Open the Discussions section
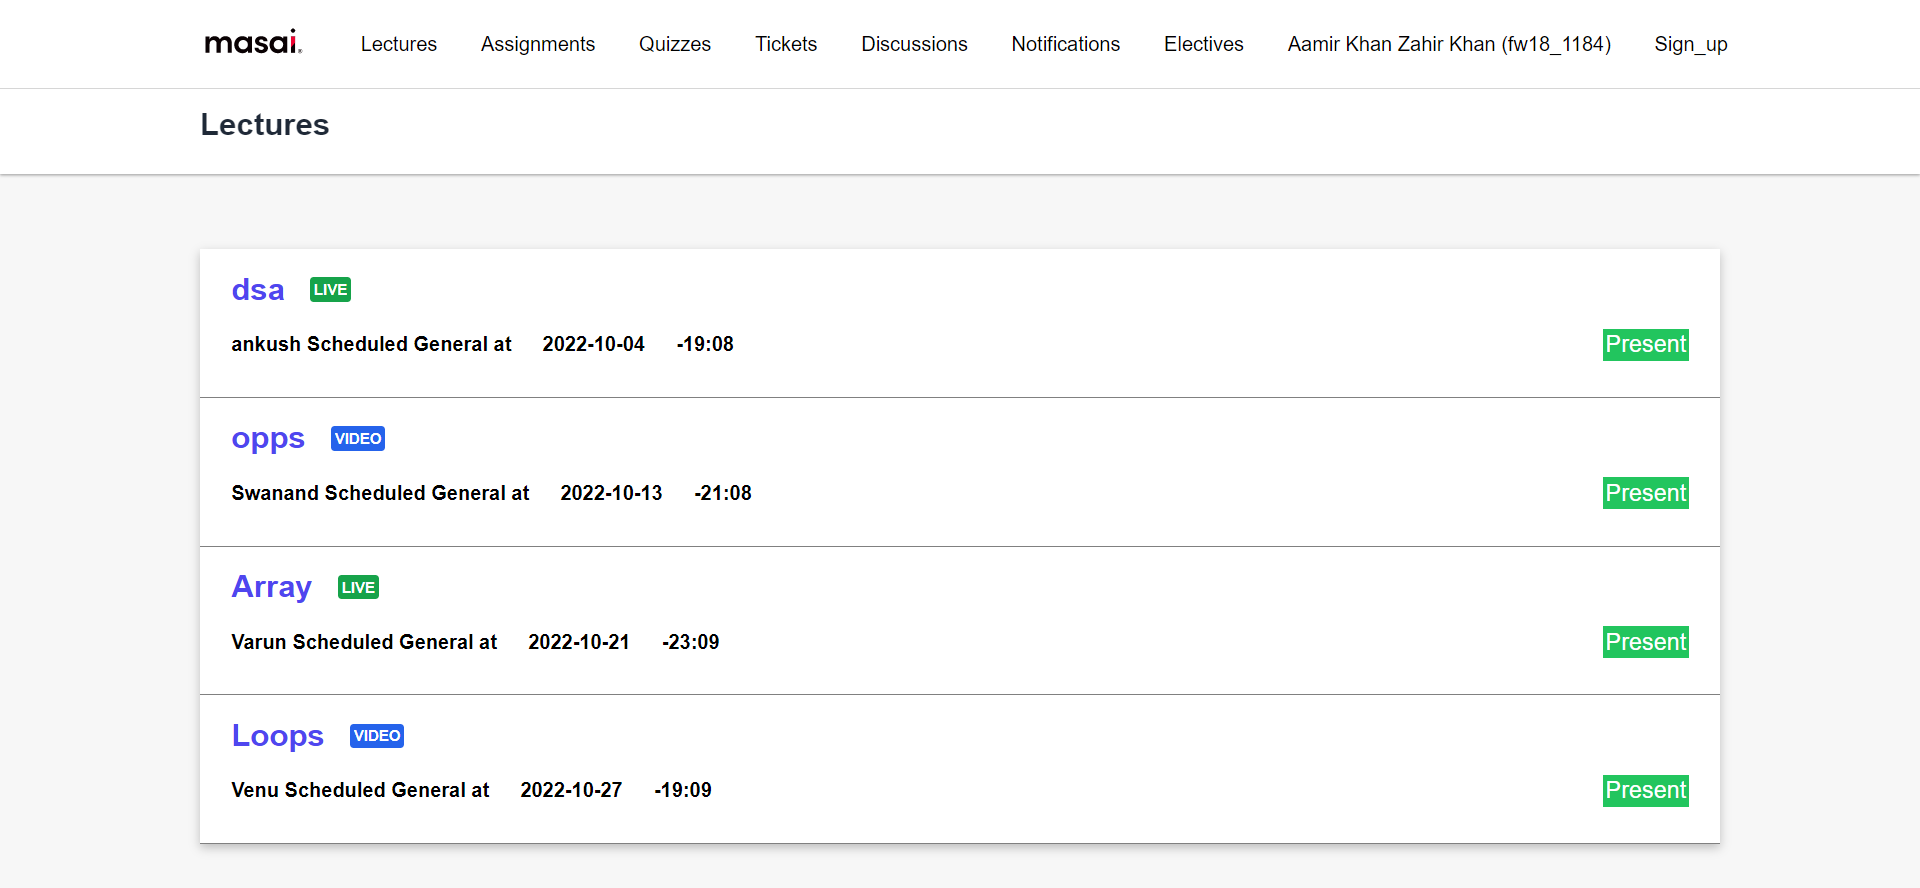 tap(914, 44)
